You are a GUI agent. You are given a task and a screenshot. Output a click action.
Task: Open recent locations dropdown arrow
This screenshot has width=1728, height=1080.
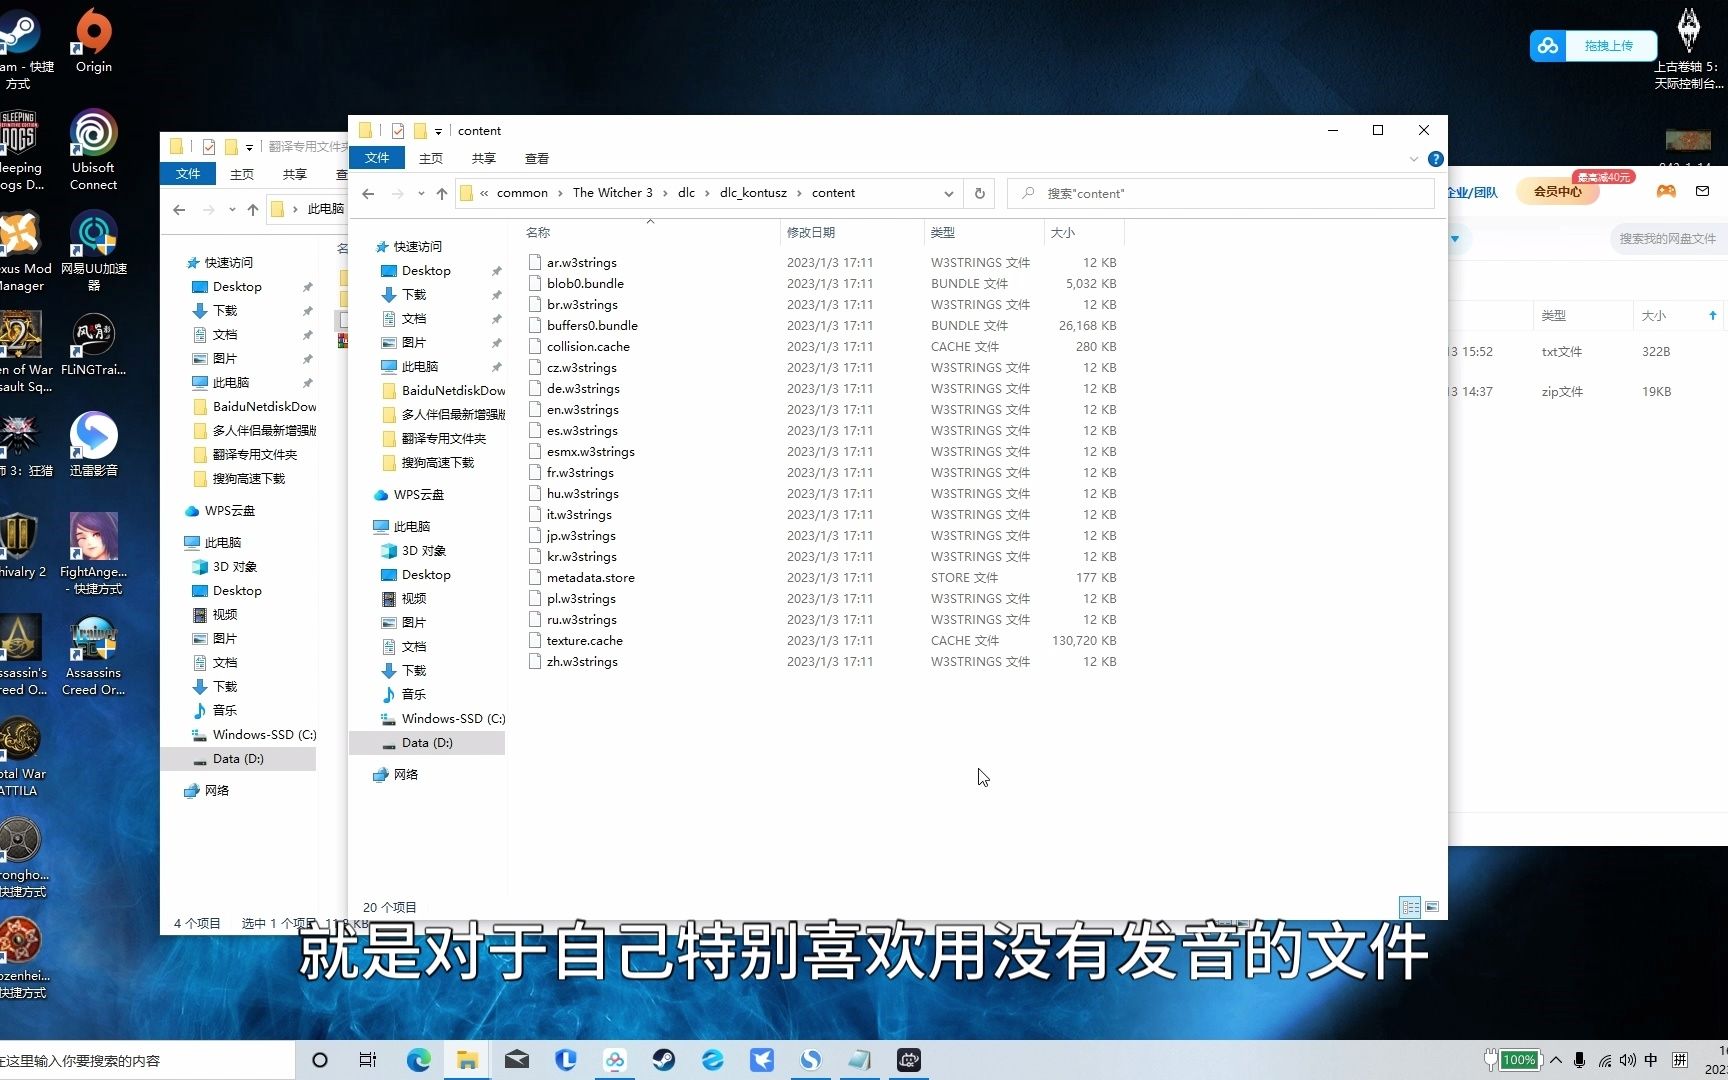420,193
